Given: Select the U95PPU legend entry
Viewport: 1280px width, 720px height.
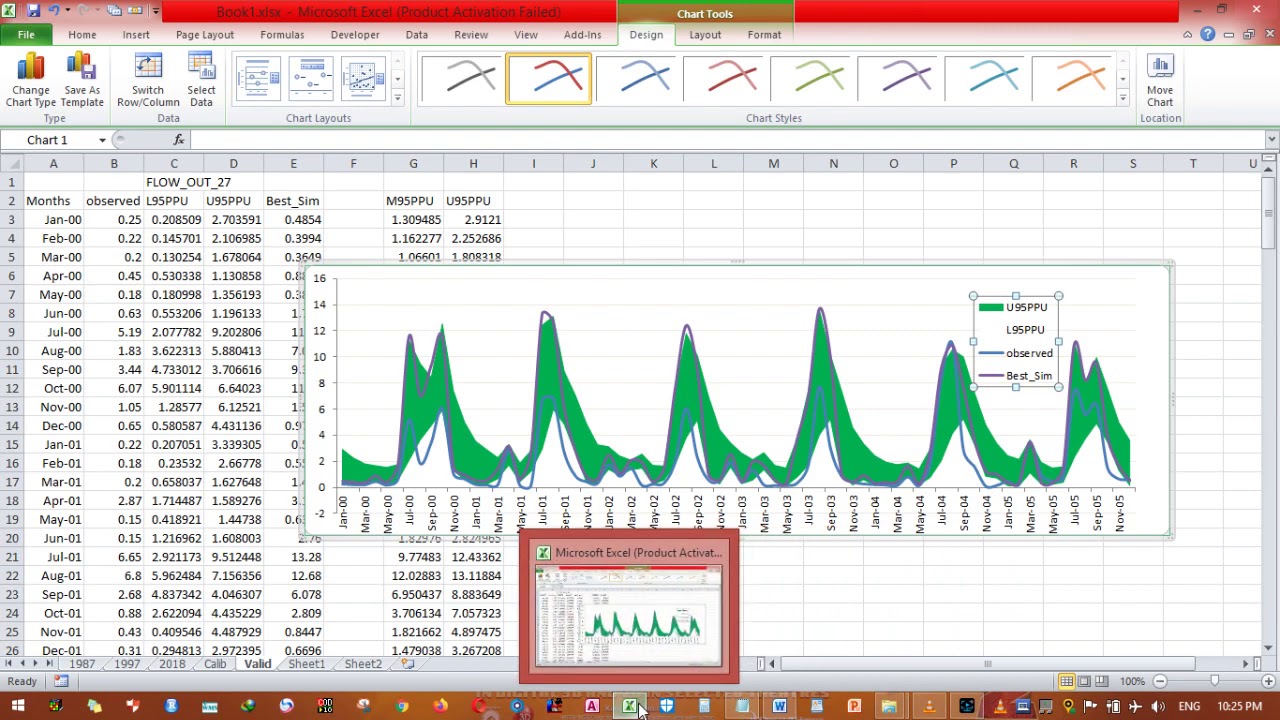Looking at the screenshot, I should (1015, 307).
